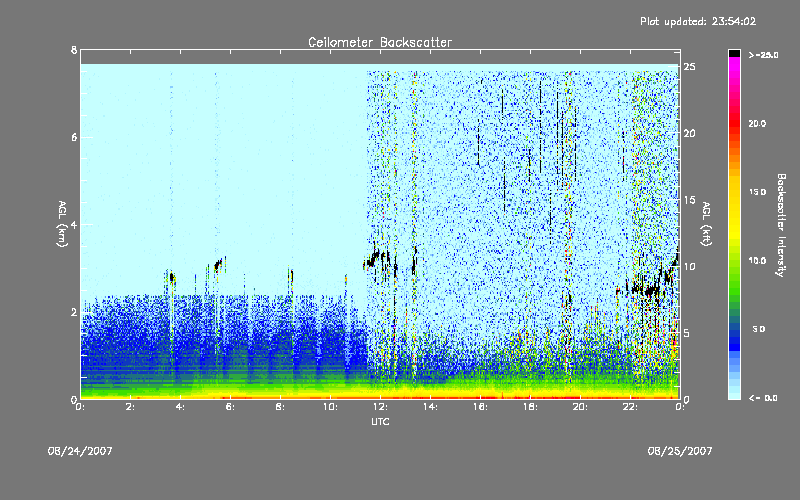The image size is (800, 500).
Task: Select the "Plot updated: 23:54:02" timestamp
Action: (698, 21)
